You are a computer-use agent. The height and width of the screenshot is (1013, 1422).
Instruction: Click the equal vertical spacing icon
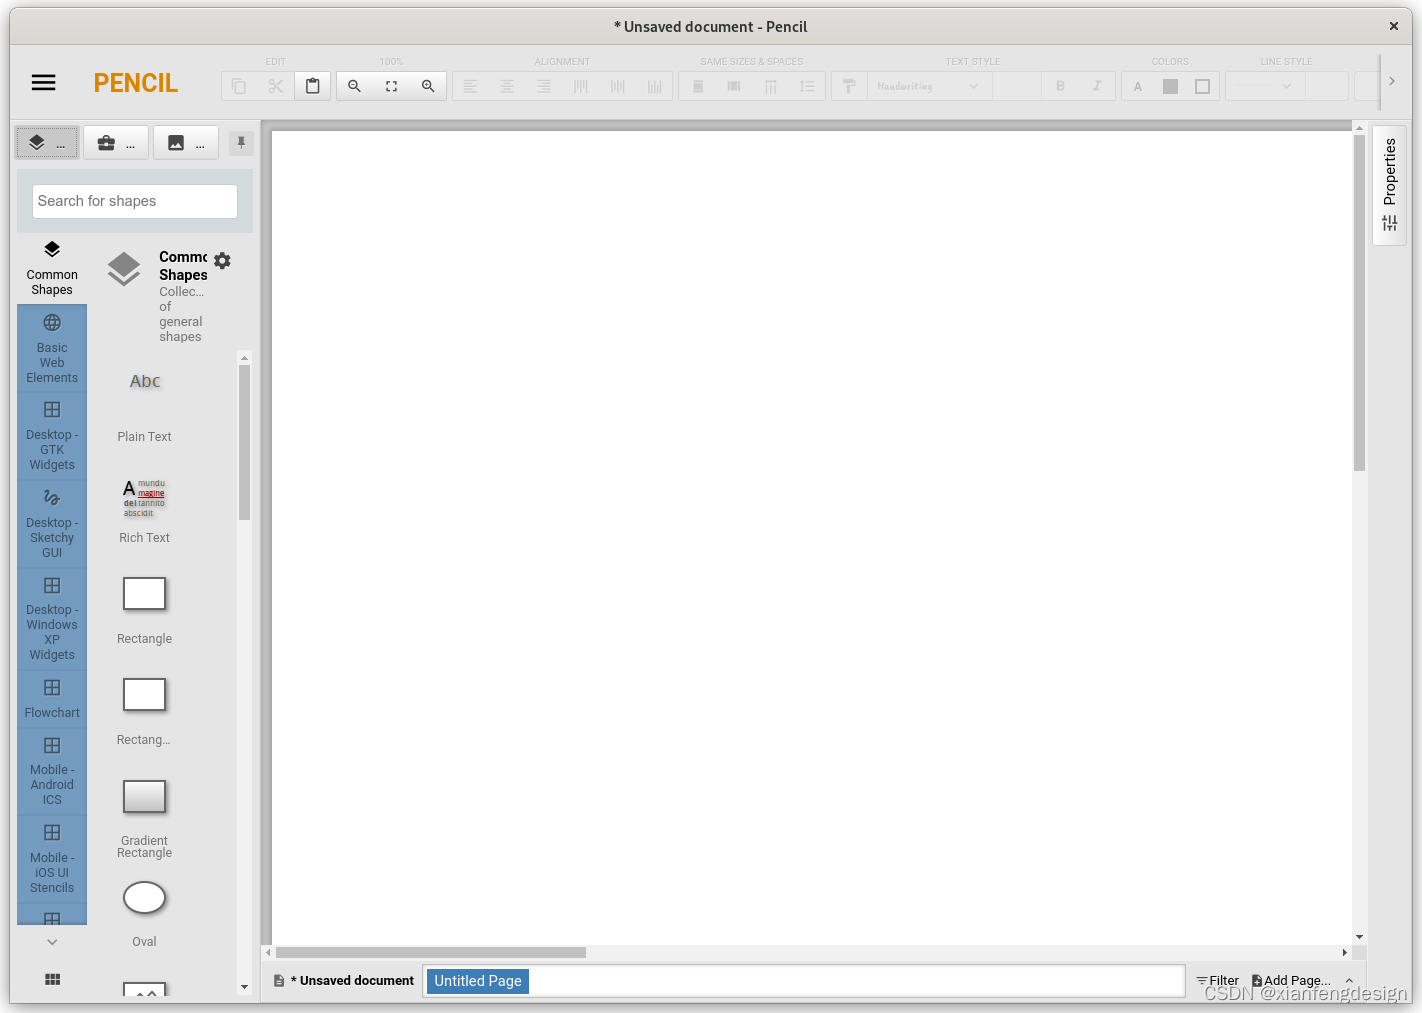click(x=807, y=86)
